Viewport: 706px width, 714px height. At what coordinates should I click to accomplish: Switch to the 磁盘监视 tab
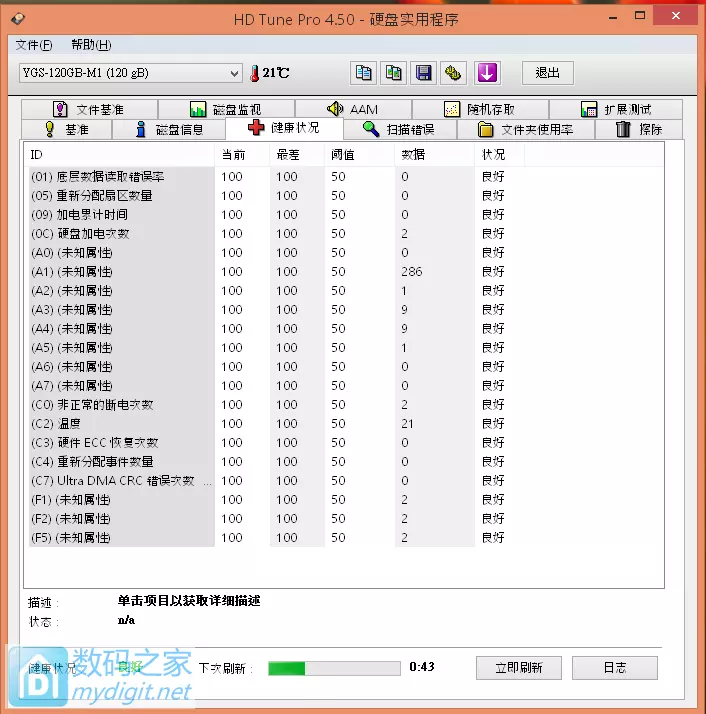226,109
